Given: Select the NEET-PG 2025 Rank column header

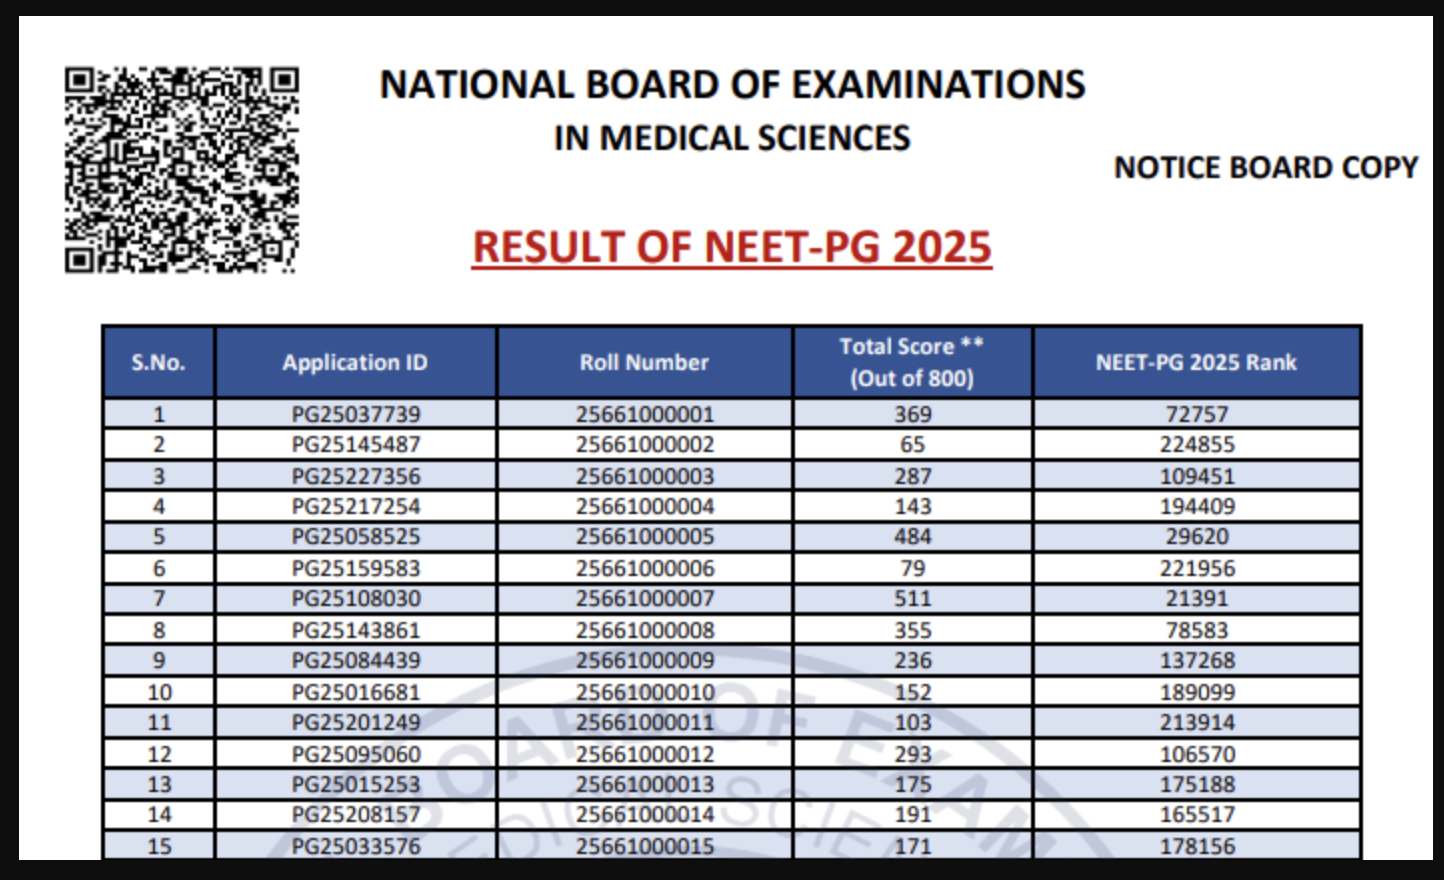Looking at the screenshot, I should click(1196, 362).
